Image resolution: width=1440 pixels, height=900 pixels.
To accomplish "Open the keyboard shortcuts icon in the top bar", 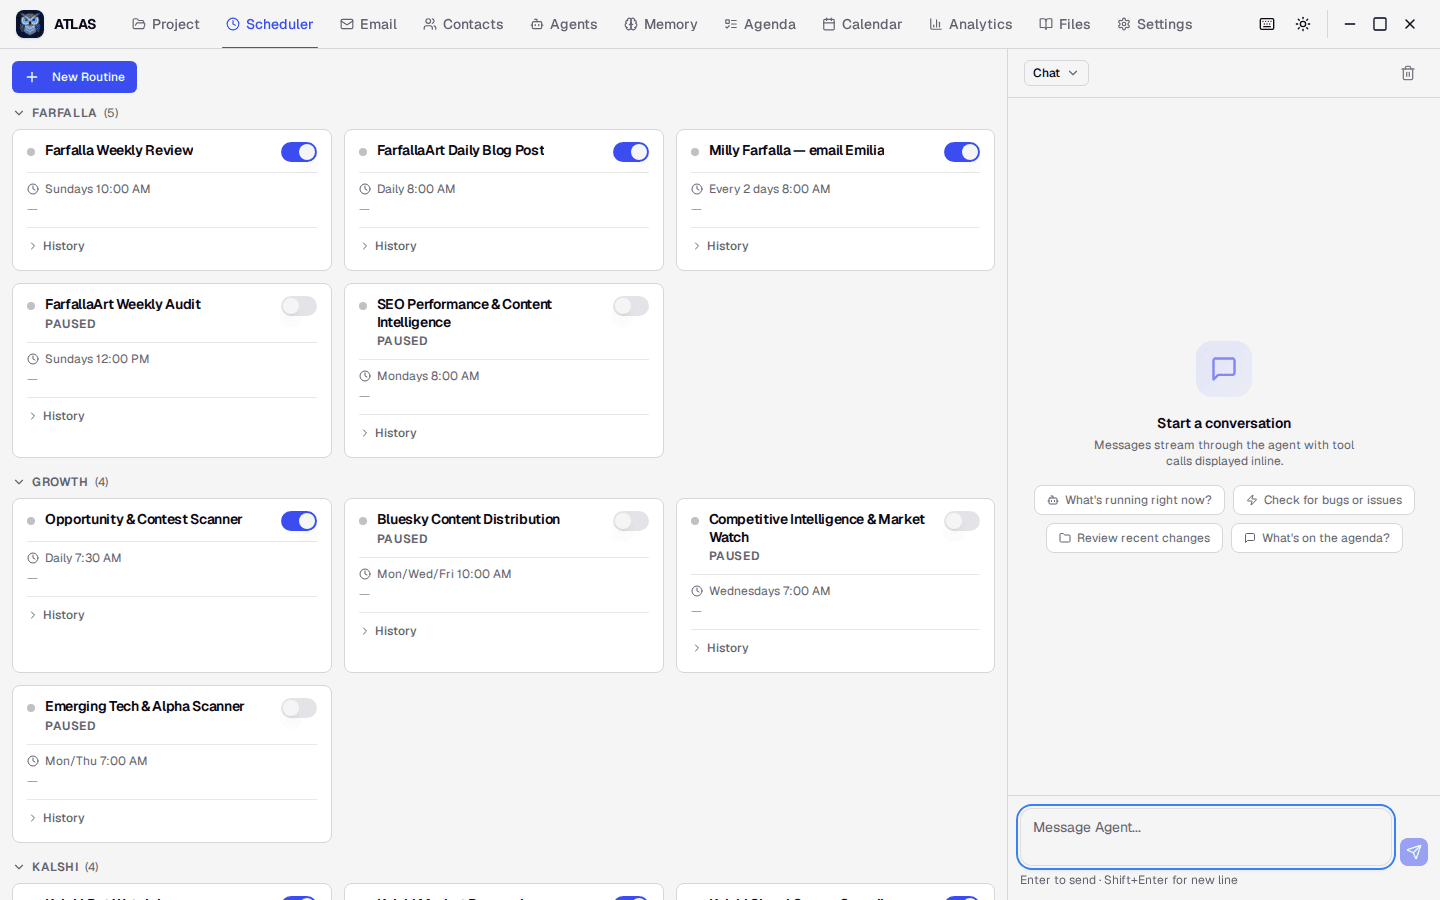I will [1267, 24].
